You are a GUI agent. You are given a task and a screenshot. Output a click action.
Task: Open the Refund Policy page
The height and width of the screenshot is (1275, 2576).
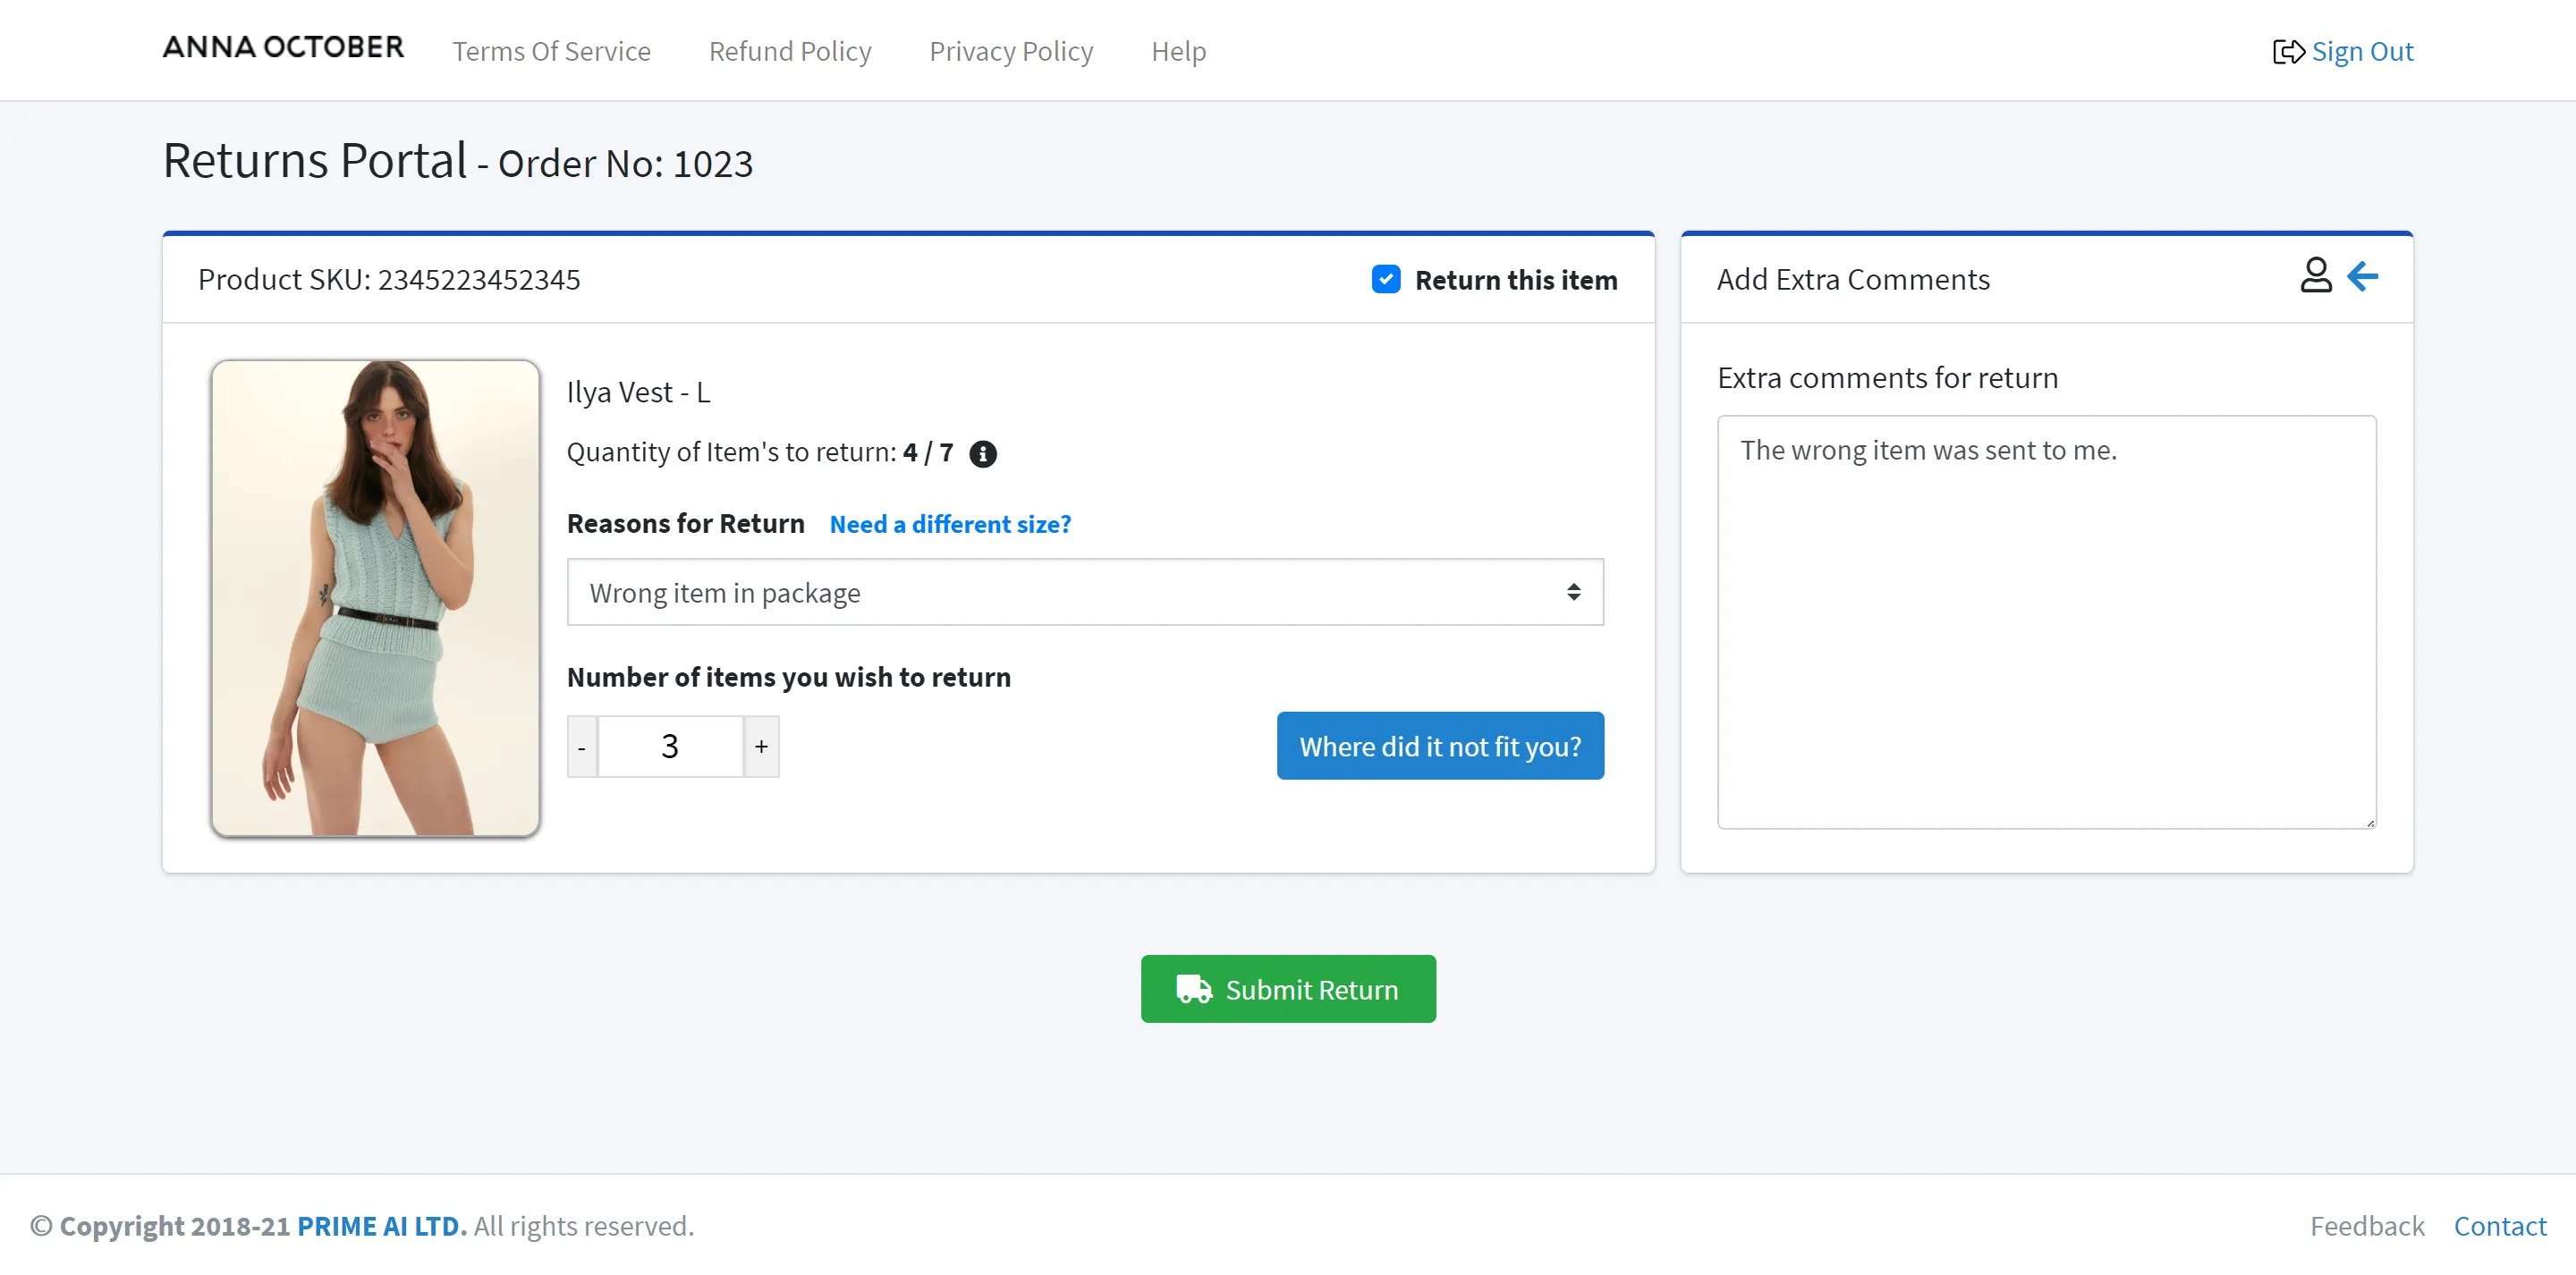point(790,49)
